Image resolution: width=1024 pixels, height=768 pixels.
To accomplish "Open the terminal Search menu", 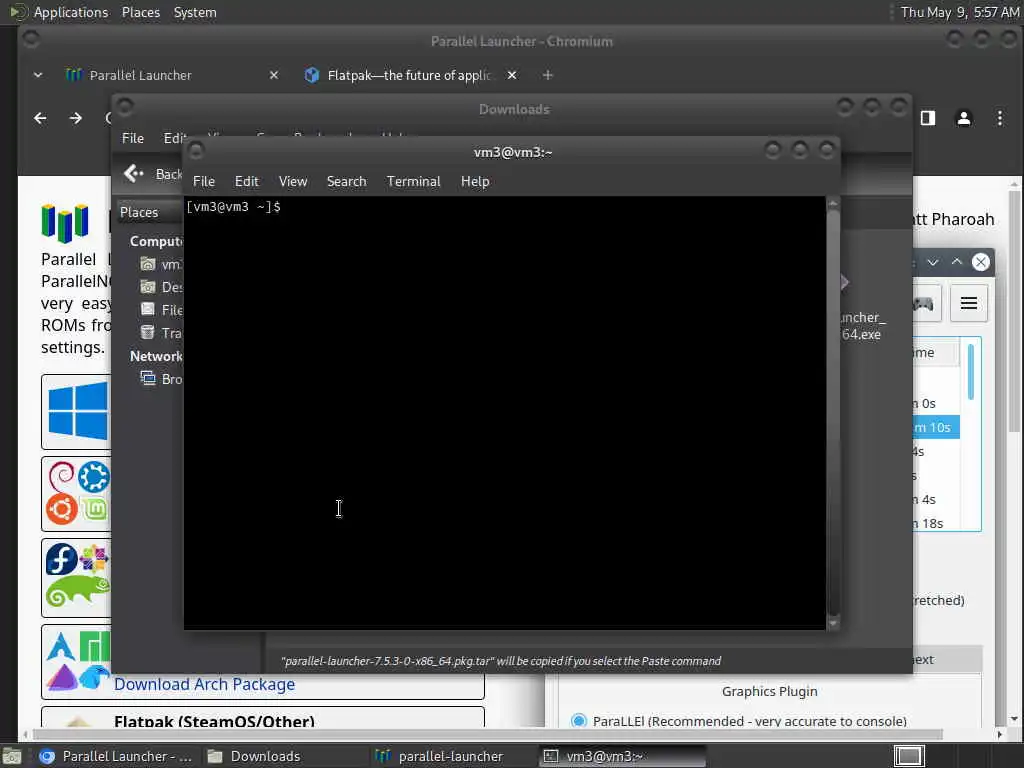I will pyautogui.click(x=346, y=182).
